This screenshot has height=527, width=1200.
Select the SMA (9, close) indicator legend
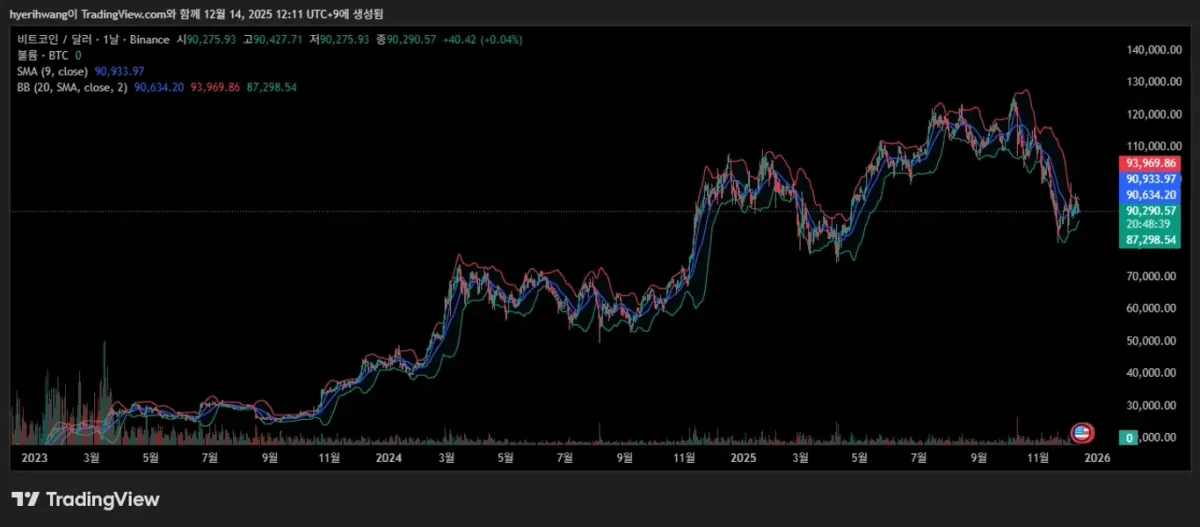pyautogui.click(x=52, y=71)
